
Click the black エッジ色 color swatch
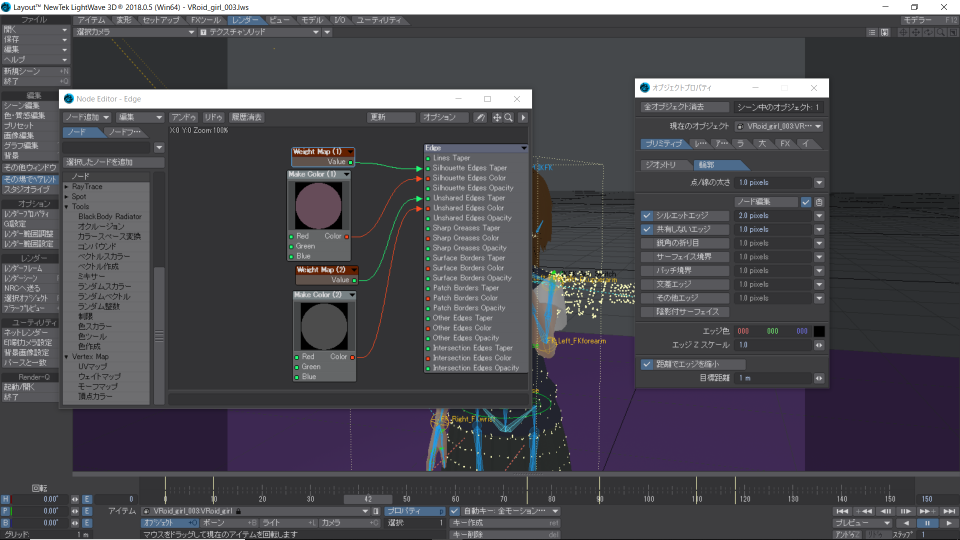pyautogui.click(x=819, y=331)
